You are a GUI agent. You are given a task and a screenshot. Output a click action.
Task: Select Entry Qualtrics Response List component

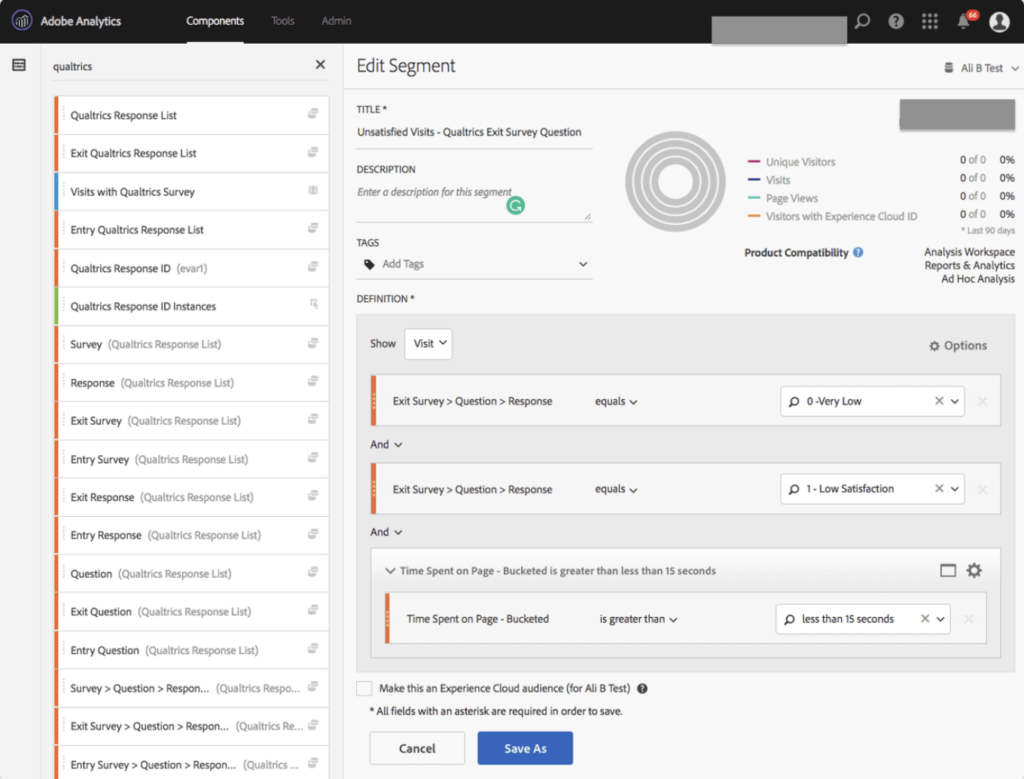click(192, 230)
